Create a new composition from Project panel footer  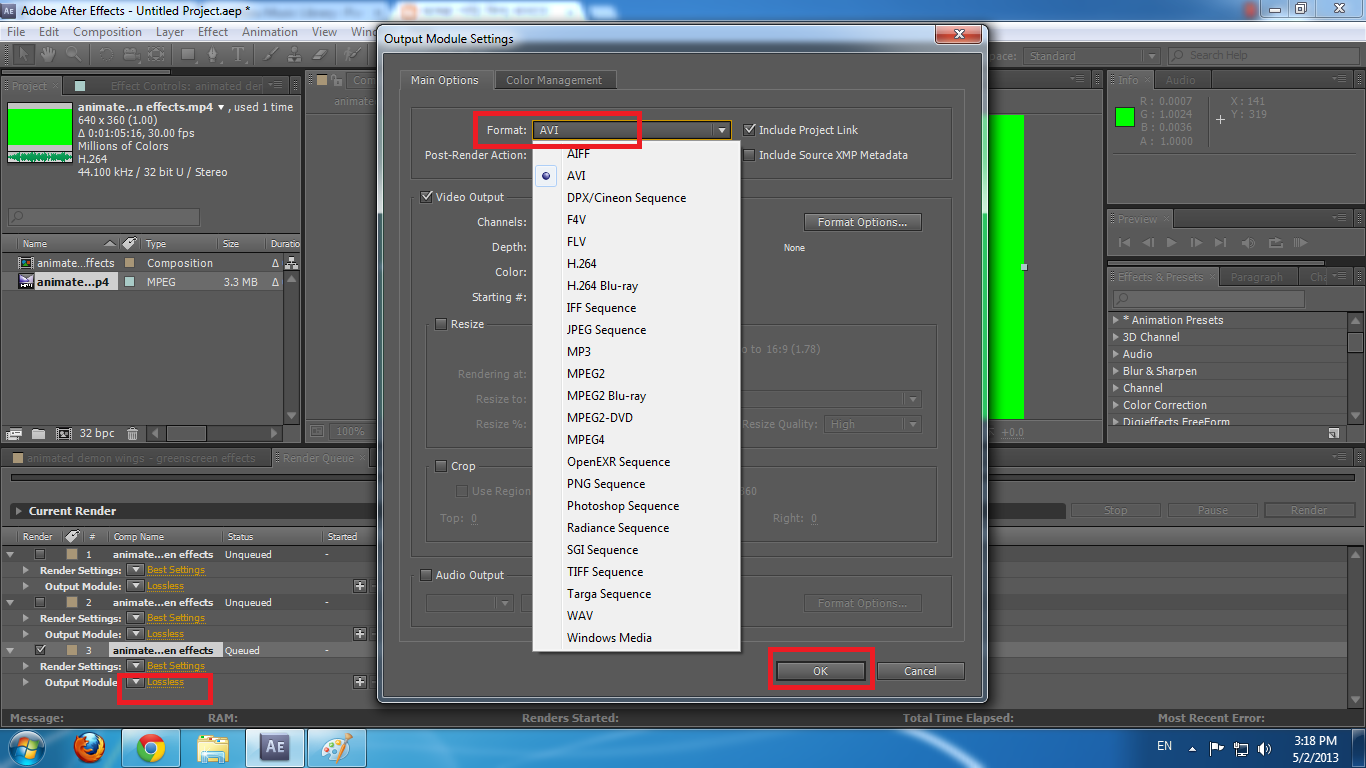[x=63, y=434]
